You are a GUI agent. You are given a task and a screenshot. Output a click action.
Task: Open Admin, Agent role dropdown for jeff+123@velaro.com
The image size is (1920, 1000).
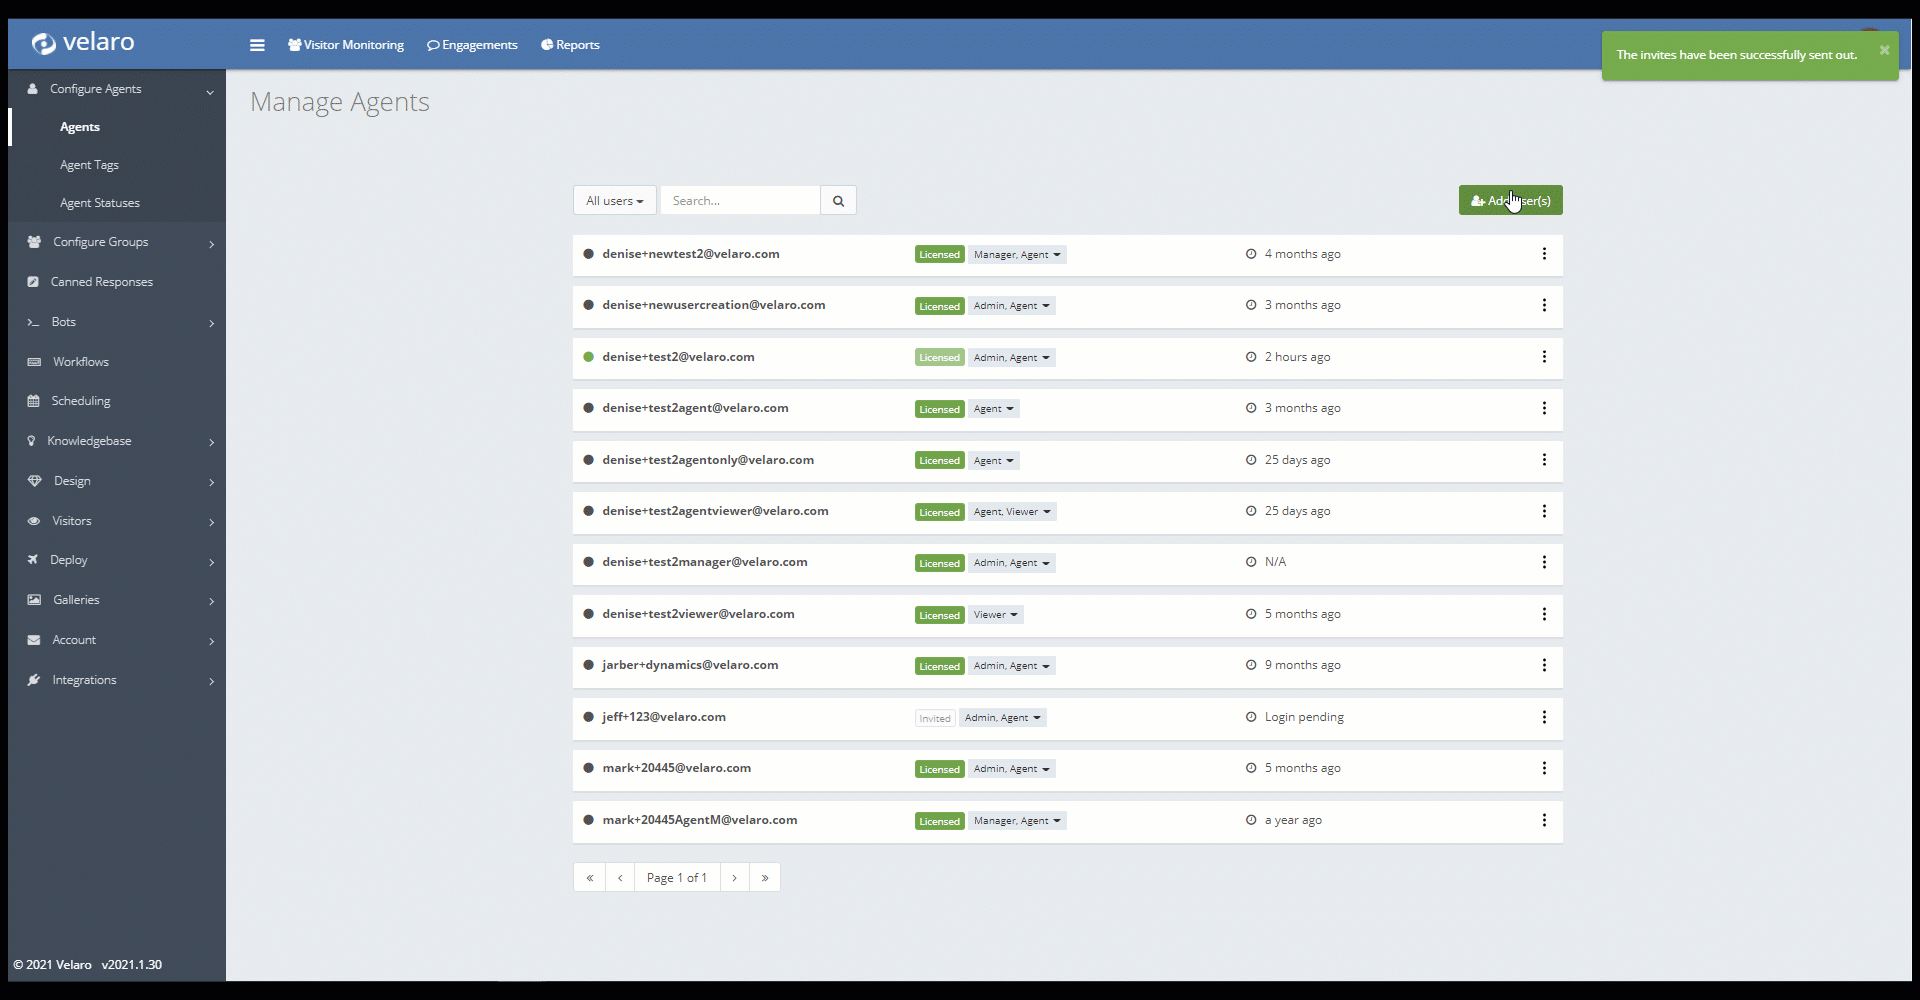pyautogui.click(x=1002, y=718)
